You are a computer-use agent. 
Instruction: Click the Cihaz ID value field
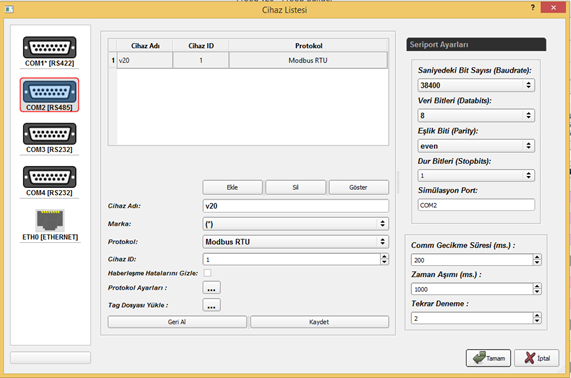click(x=291, y=259)
